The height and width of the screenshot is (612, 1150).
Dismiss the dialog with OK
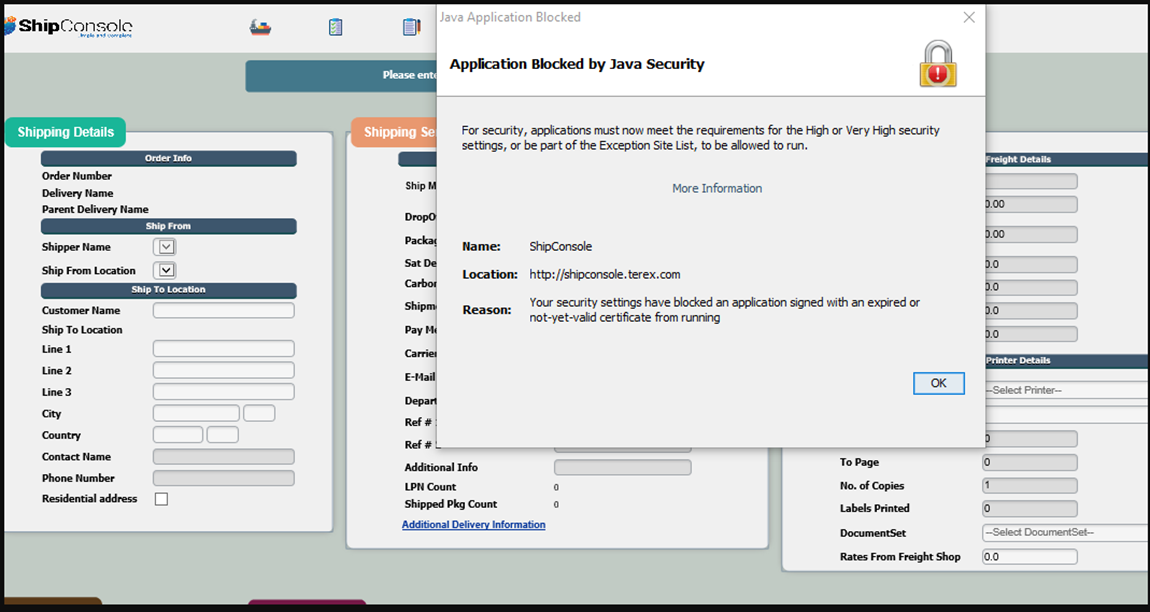tap(939, 383)
